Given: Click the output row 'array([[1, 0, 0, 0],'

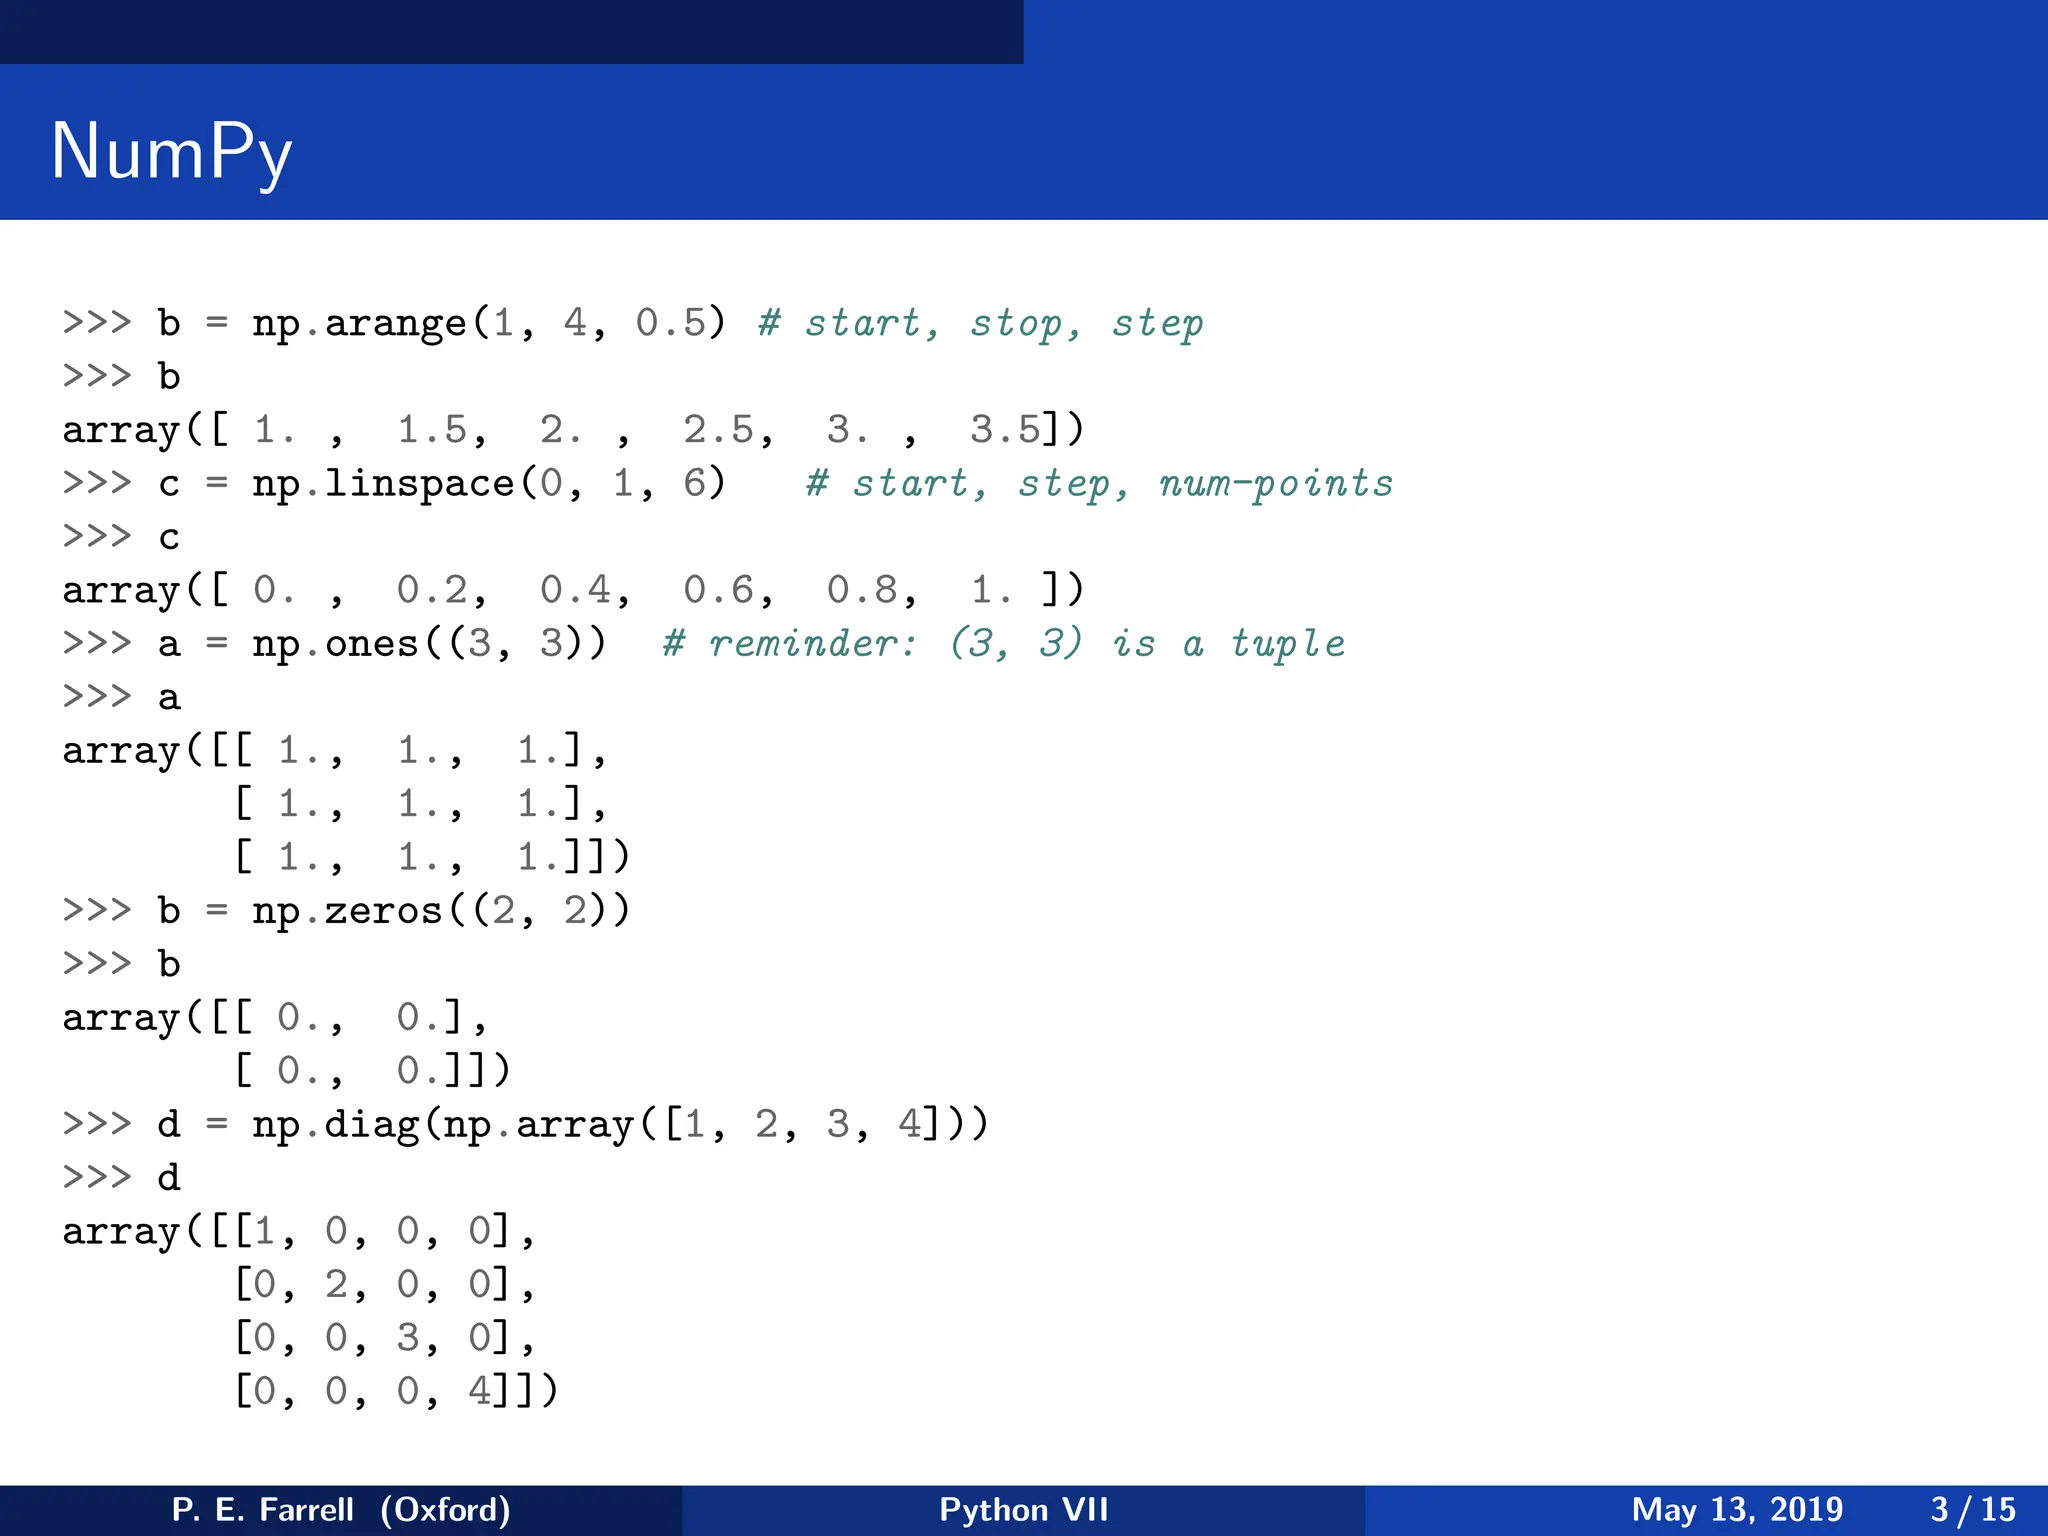Looking at the screenshot, I should pyautogui.click(x=299, y=1231).
